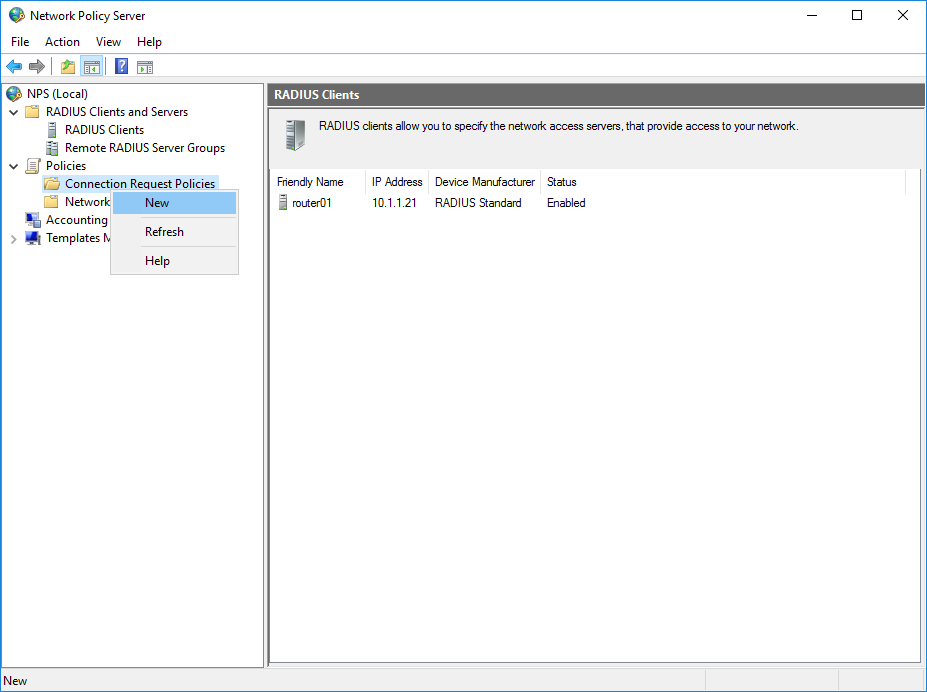Open the Action menu

point(62,42)
